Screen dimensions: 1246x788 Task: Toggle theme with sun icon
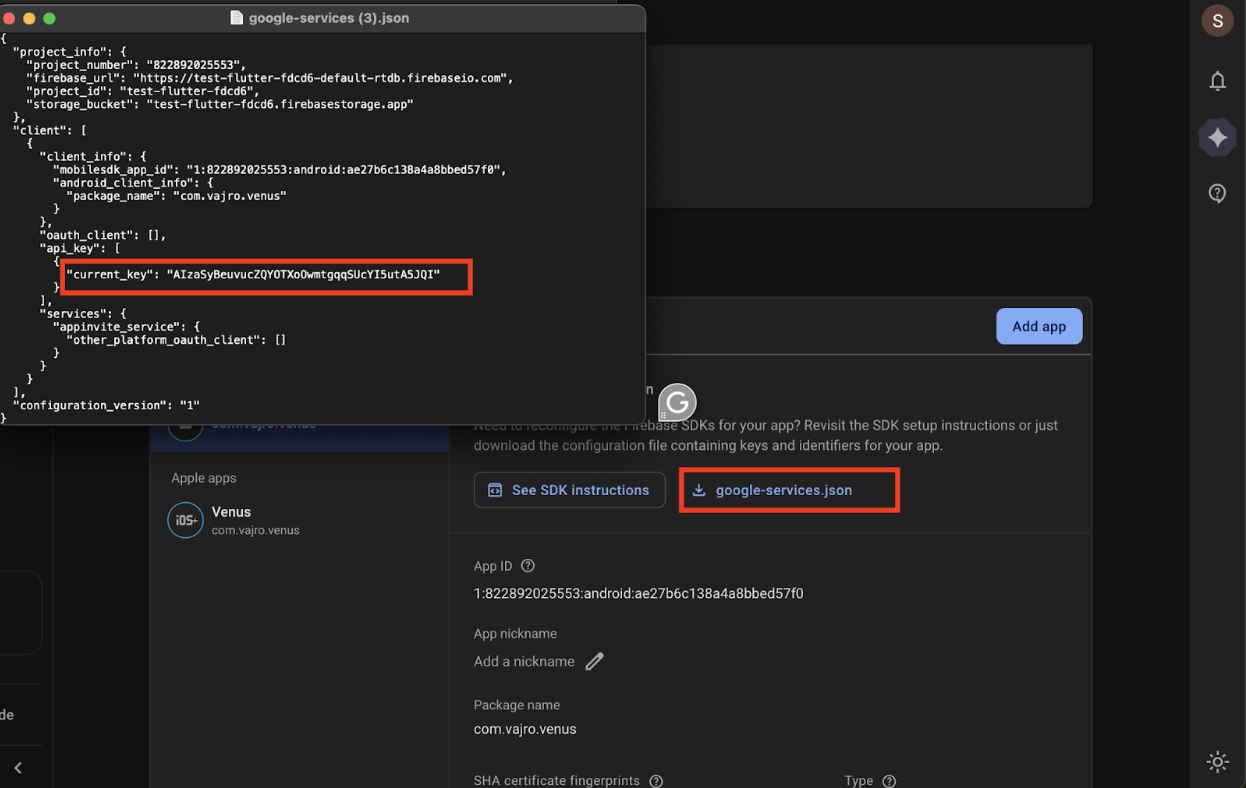click(x=1217, y=761)
